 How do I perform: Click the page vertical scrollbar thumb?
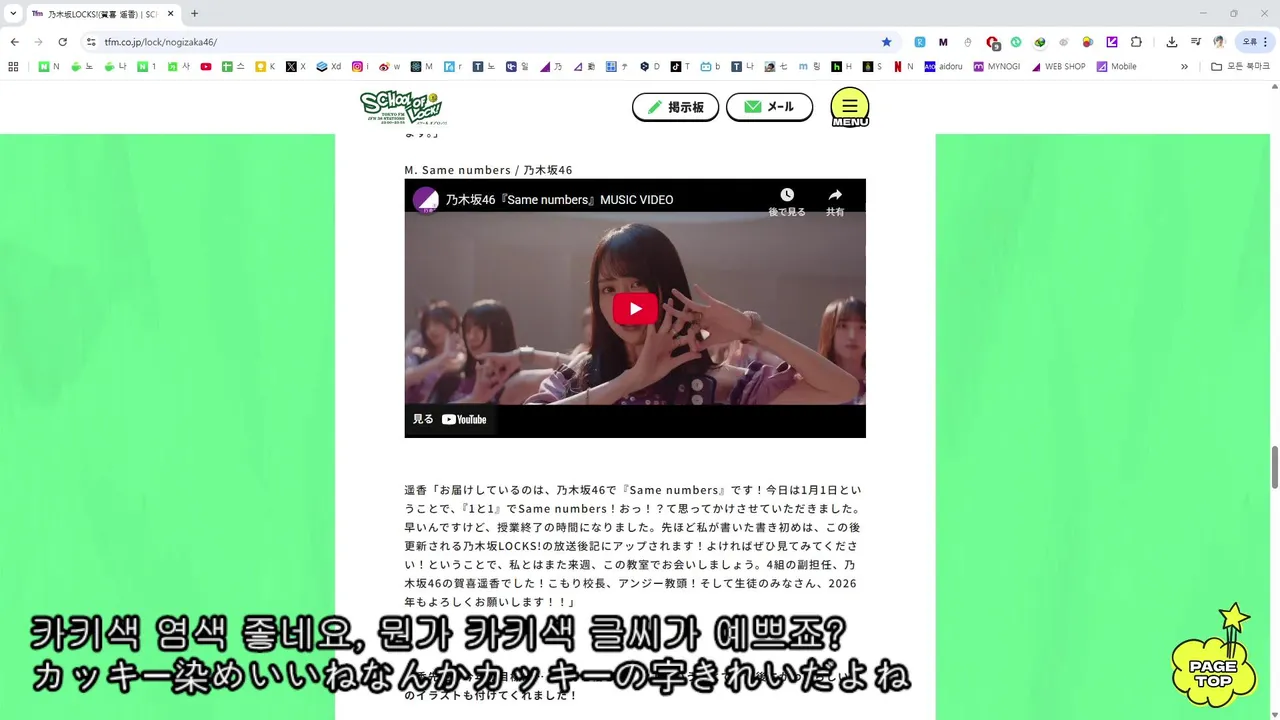click(1274, 468)
